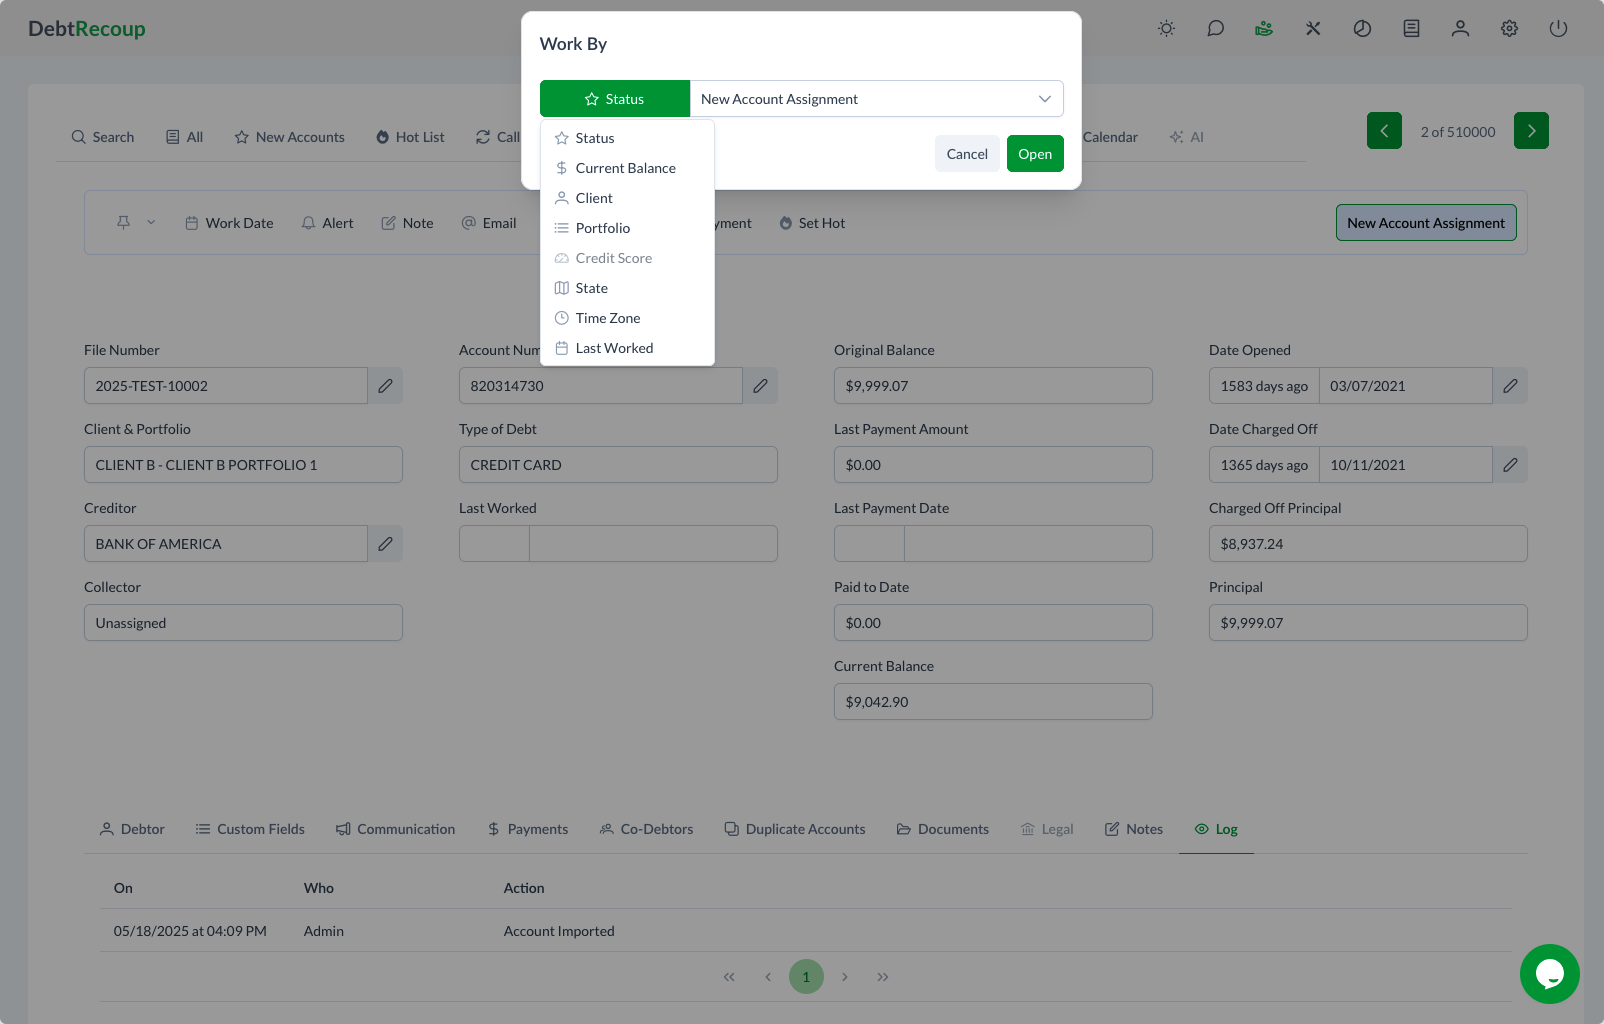Click the edit pencil beside Creditor
The height and width of the screenshot is (1024, 1604).
[x=385, y=544]
